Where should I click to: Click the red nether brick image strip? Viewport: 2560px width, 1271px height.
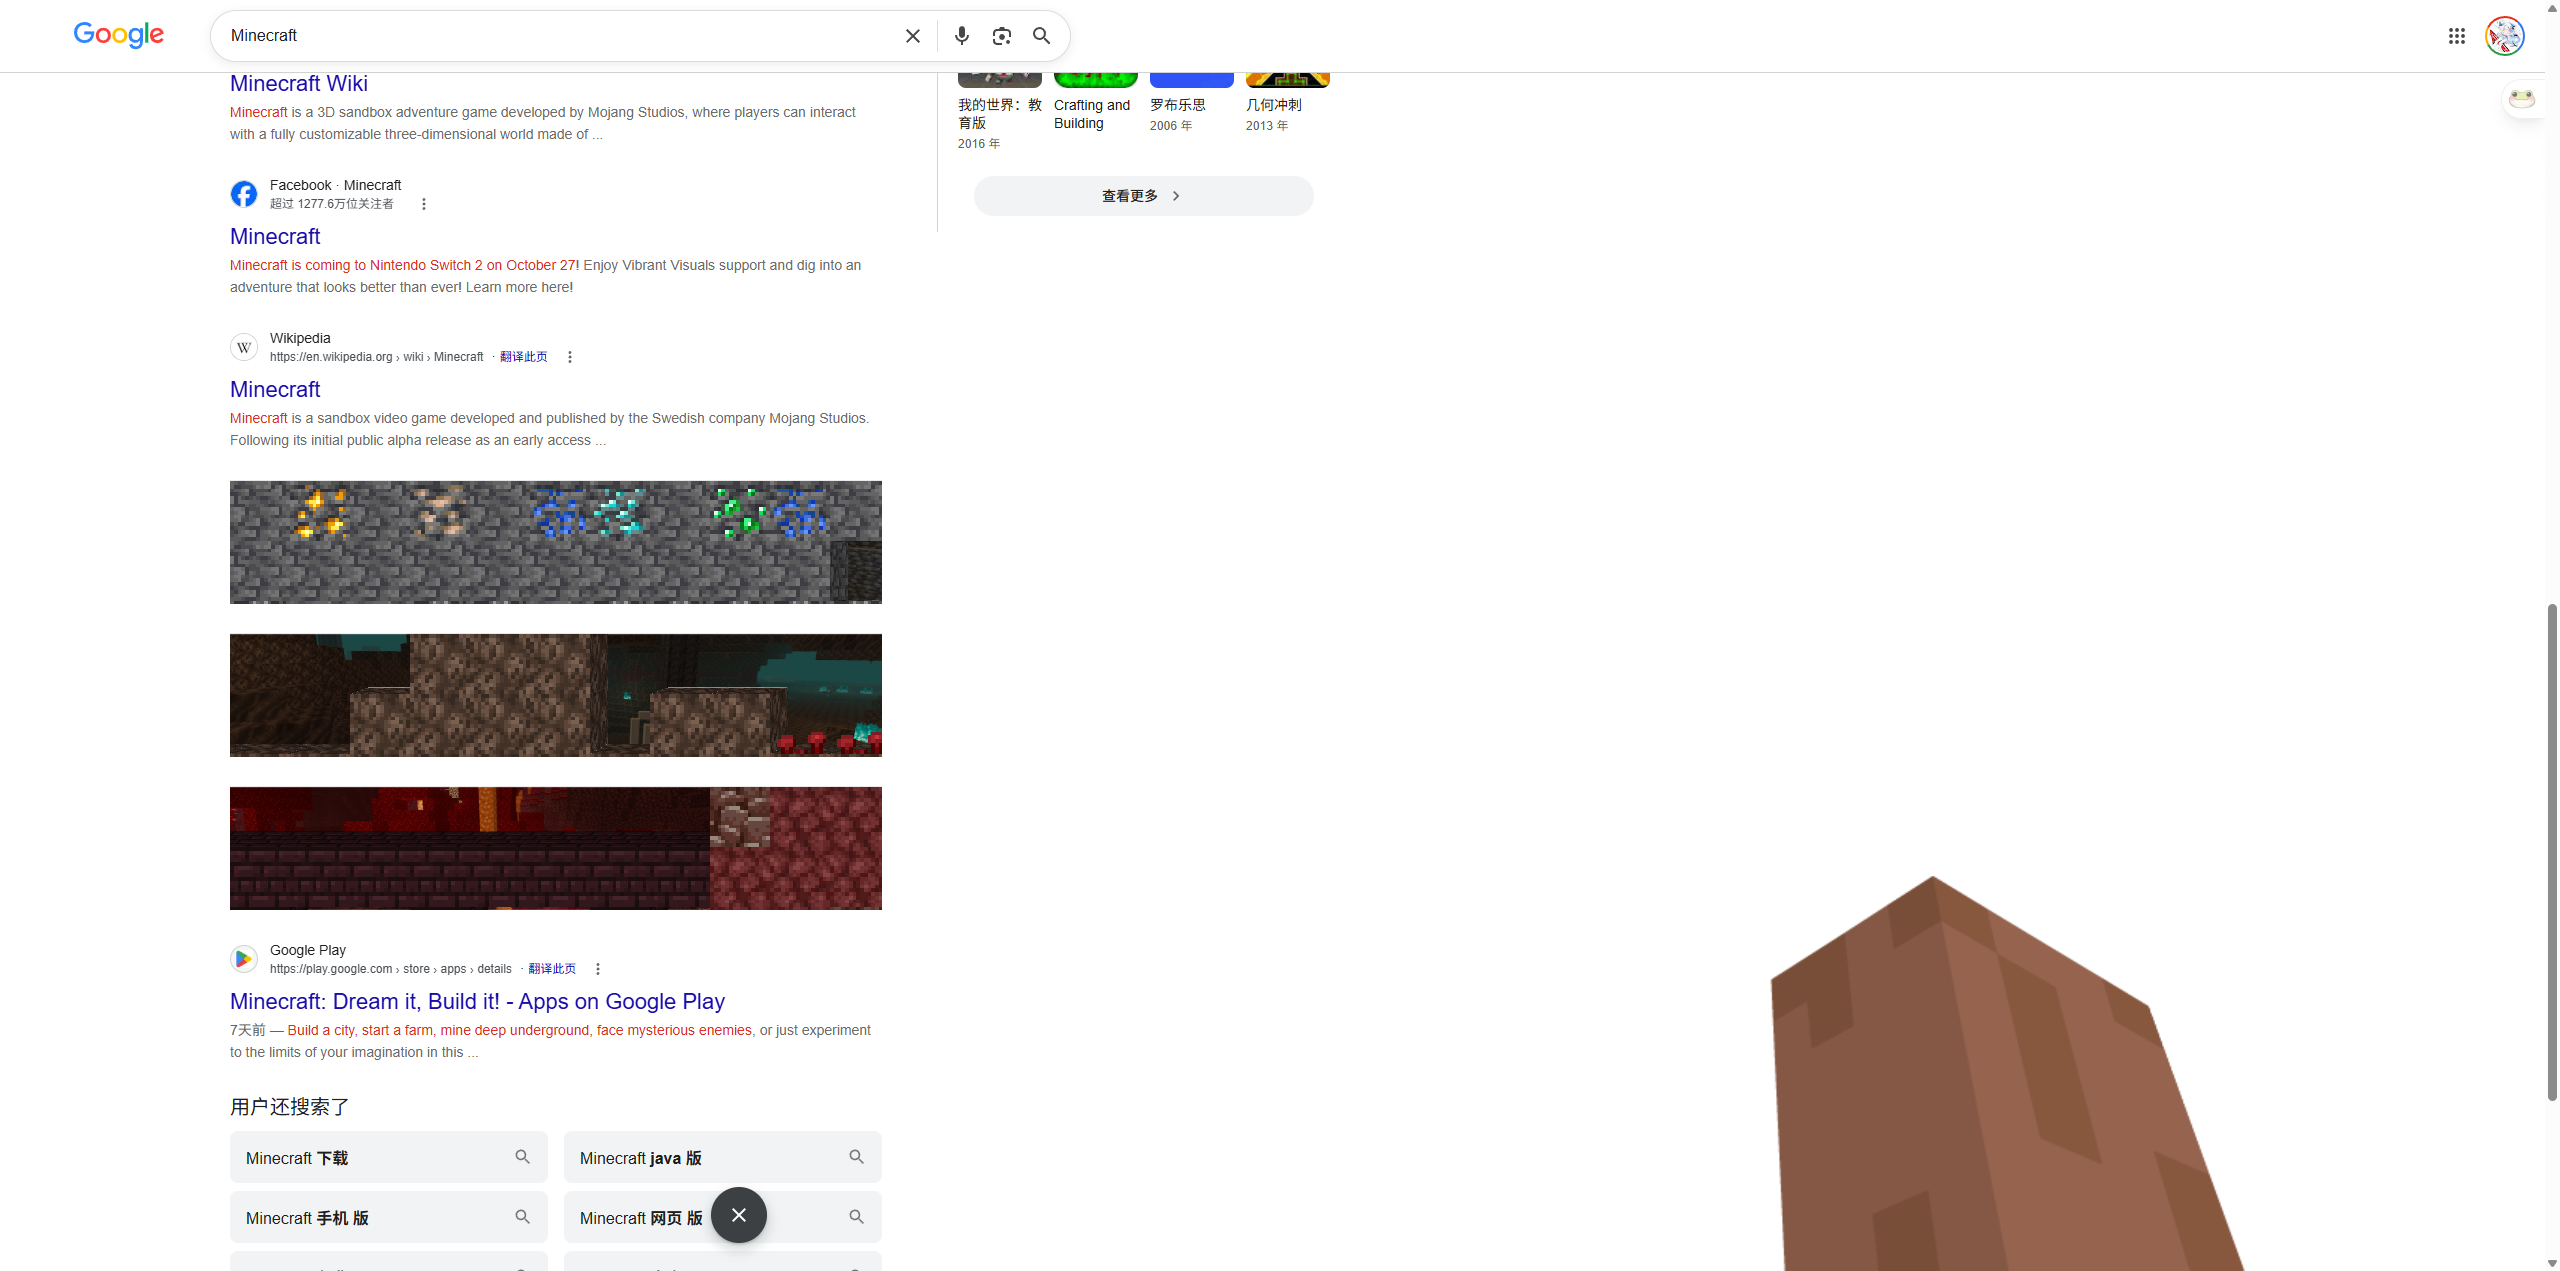(556, 848)
